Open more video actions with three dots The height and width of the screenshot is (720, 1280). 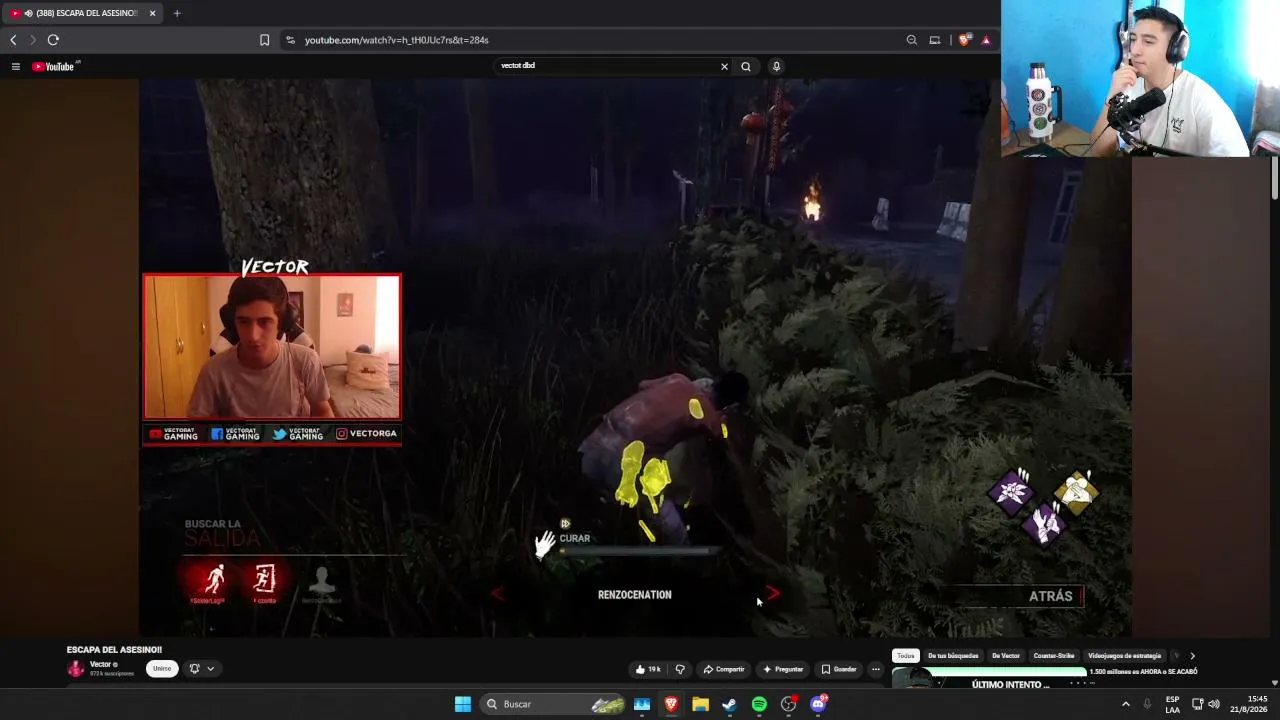(x=876, y=669)
